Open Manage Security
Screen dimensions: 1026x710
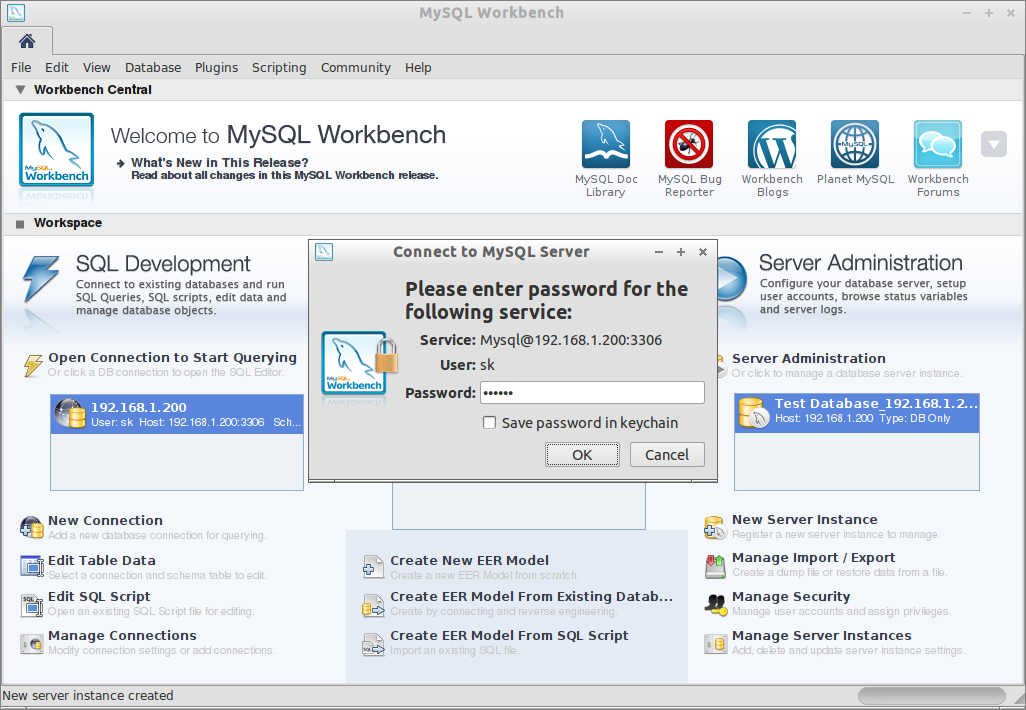790,596
